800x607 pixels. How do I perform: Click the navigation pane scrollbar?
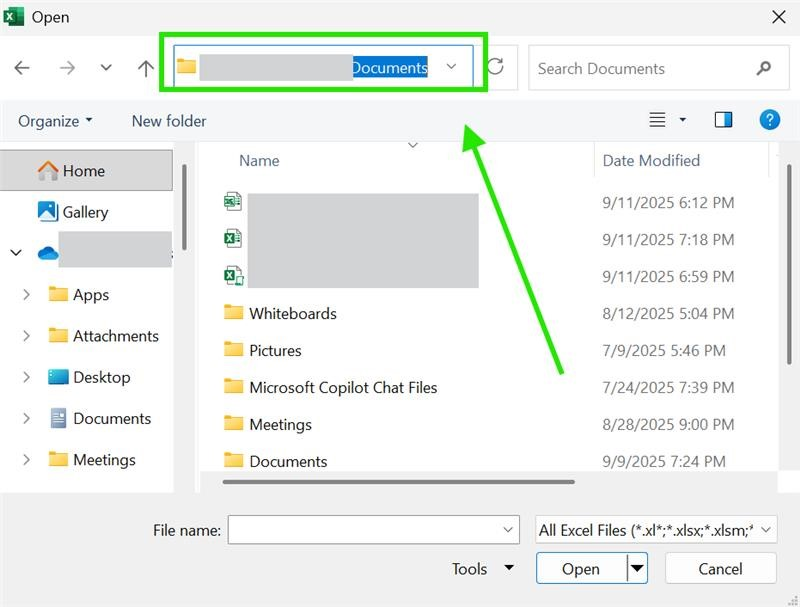[184, 207]
